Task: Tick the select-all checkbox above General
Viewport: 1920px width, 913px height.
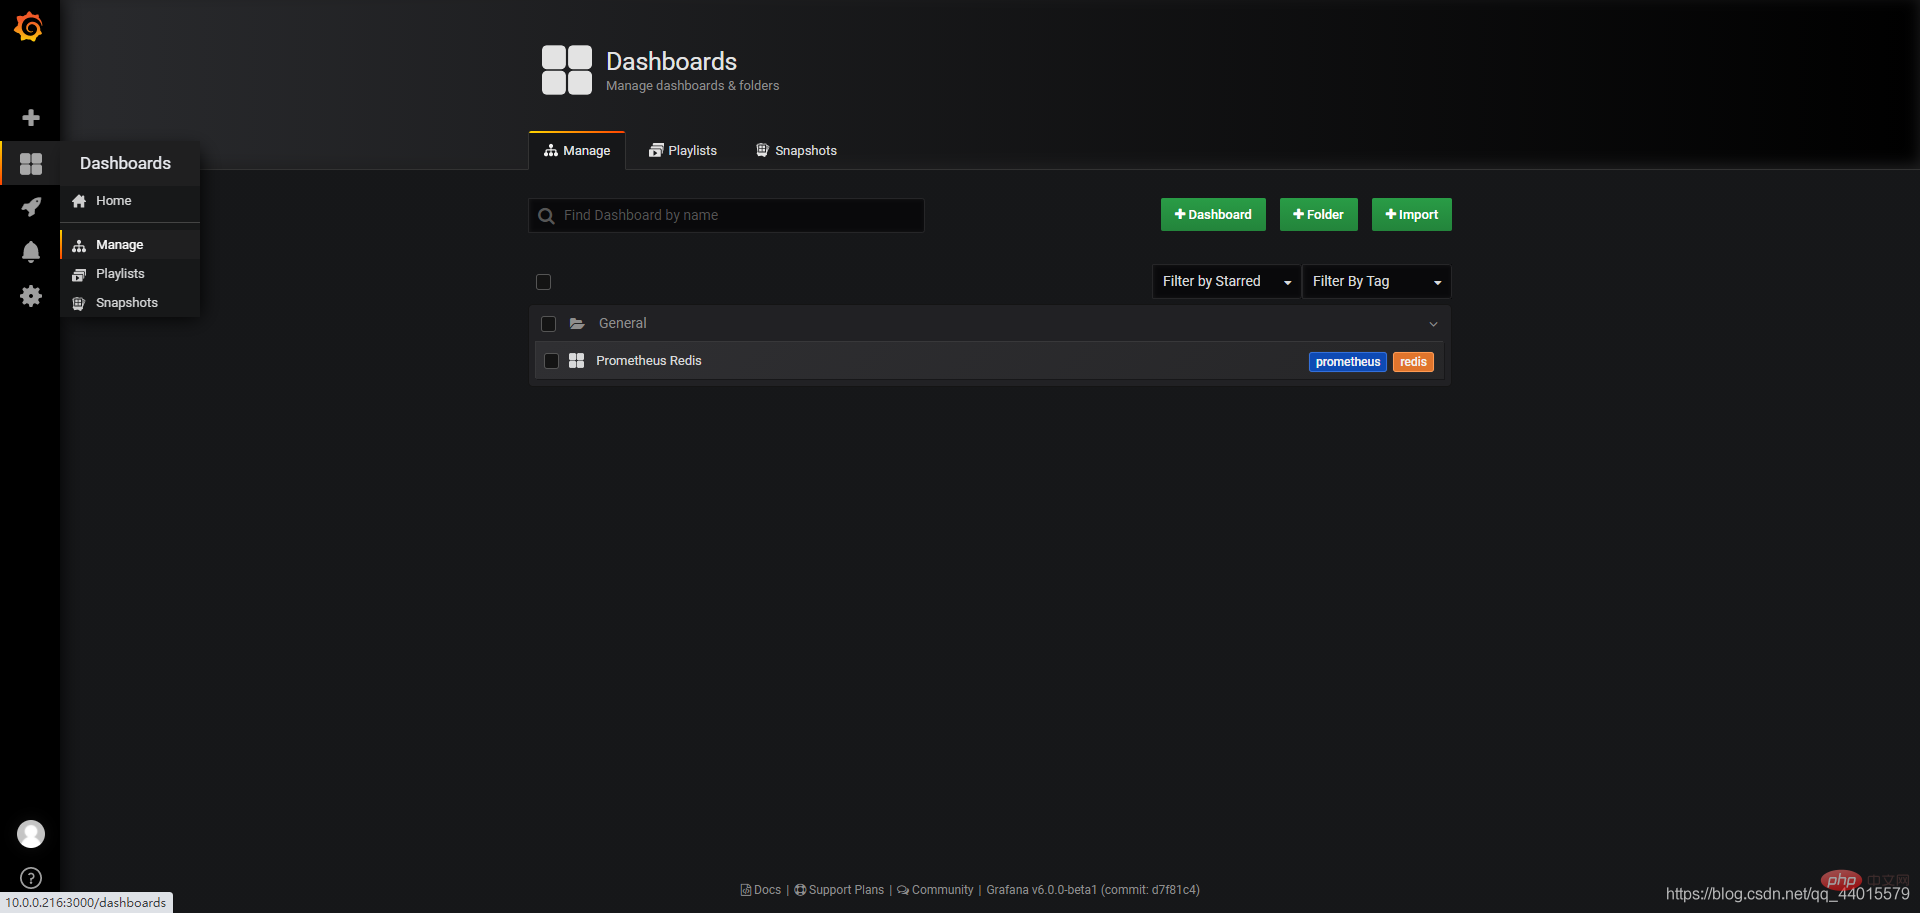Action: (x=544, y=282)
